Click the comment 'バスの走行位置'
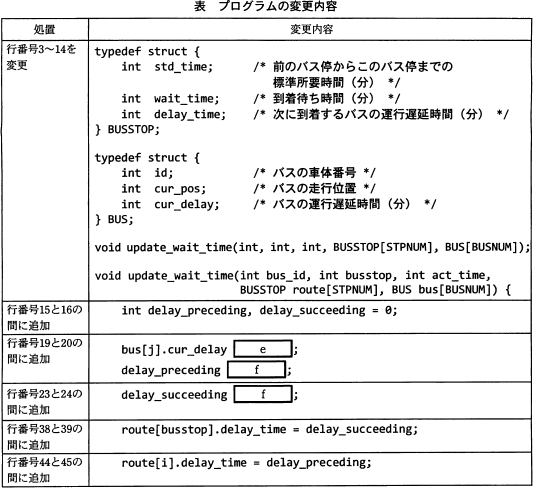 point(314,188)
